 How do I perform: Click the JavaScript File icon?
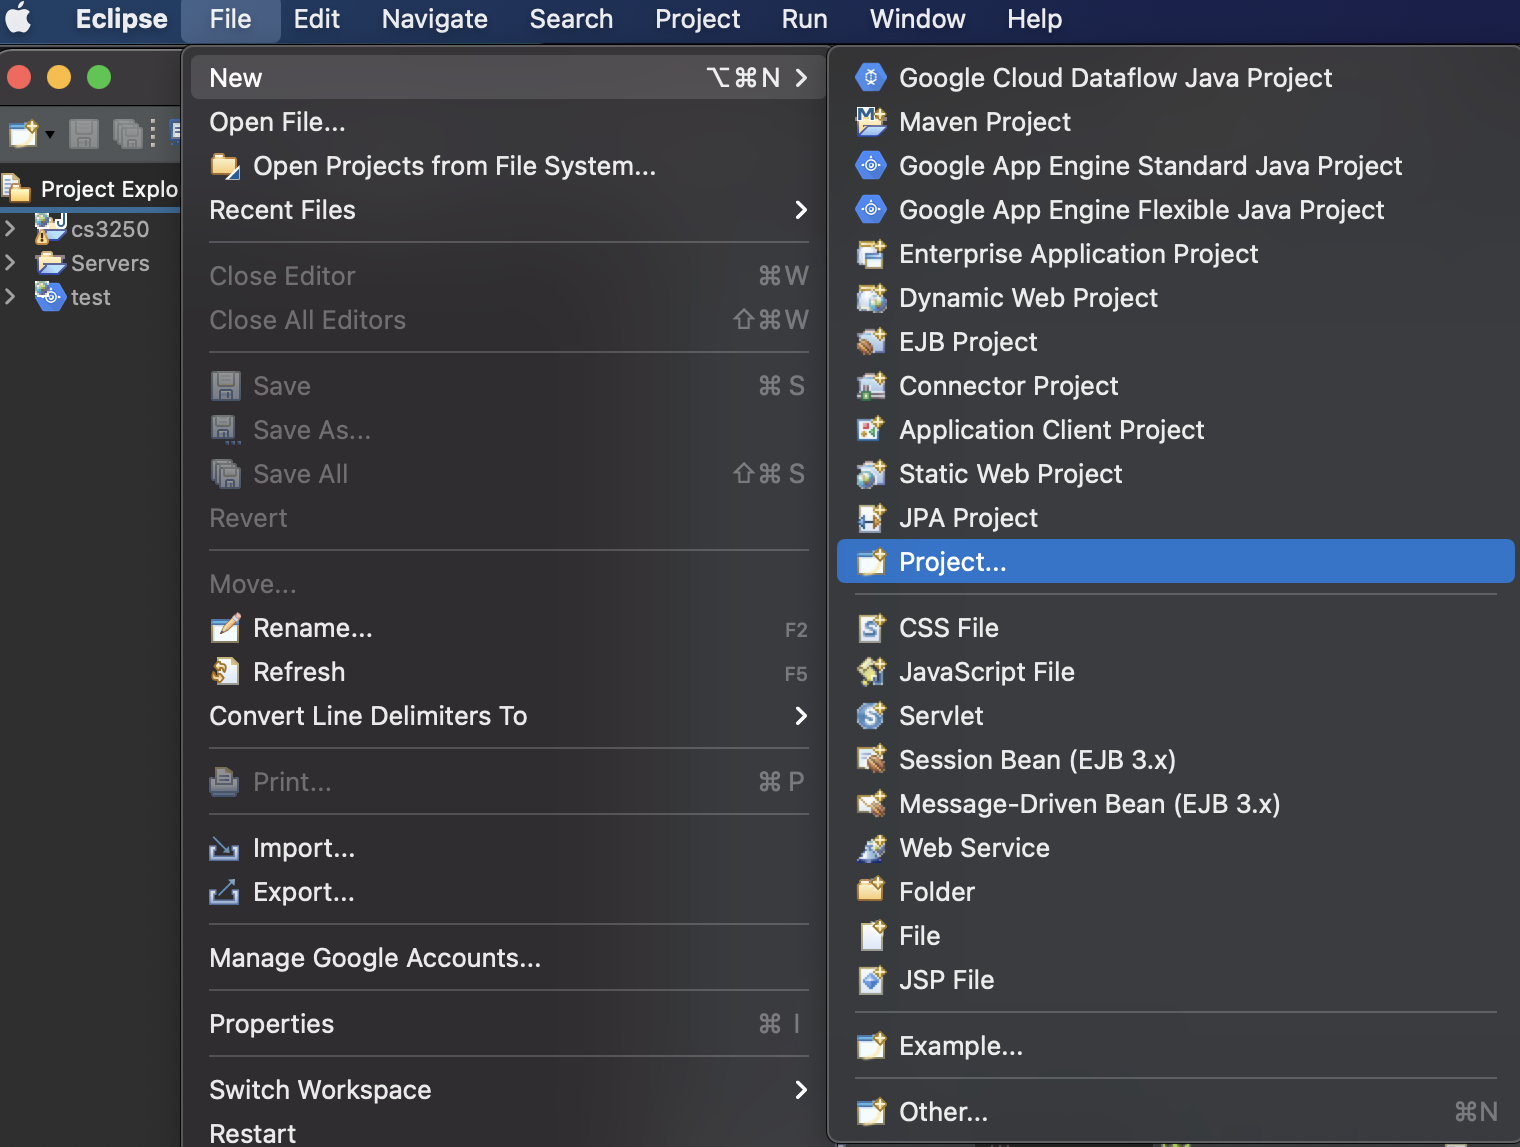(871, 672)
